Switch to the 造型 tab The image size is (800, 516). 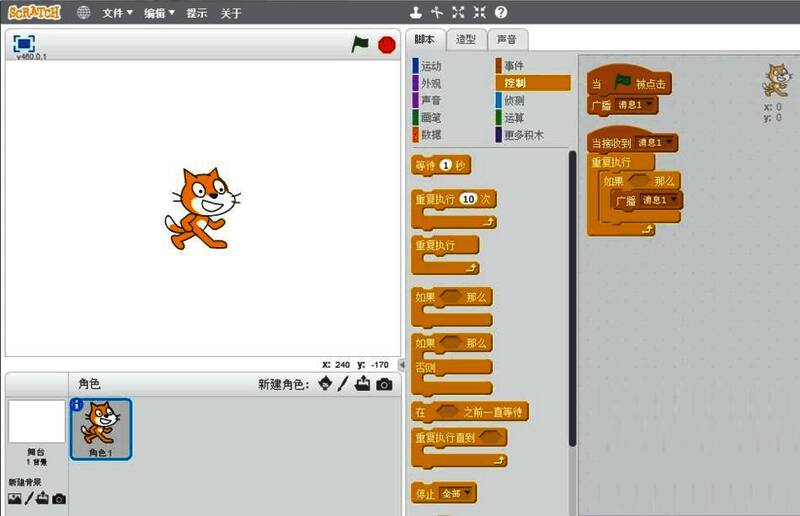[x=466, y=40]
